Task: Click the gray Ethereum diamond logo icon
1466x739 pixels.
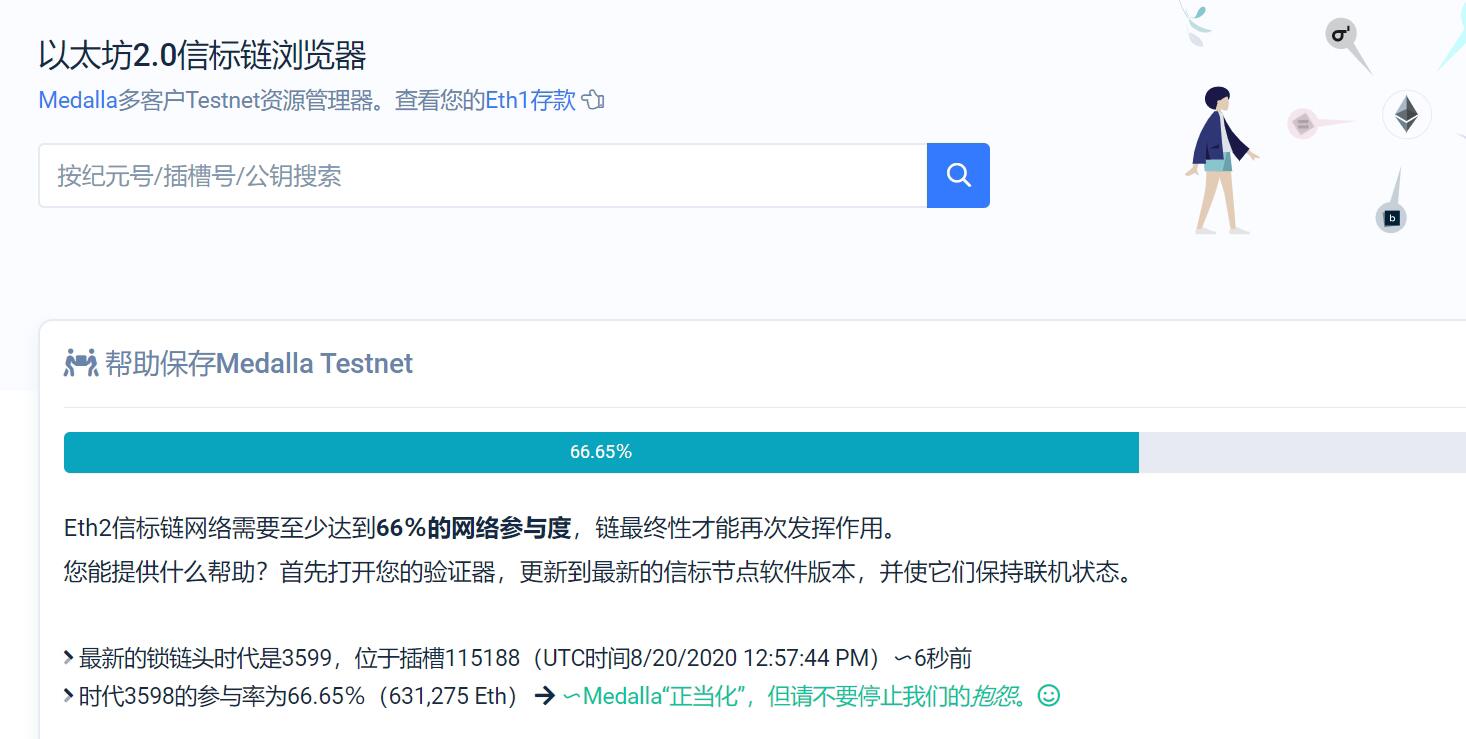Action: (x=1405, y=115)
